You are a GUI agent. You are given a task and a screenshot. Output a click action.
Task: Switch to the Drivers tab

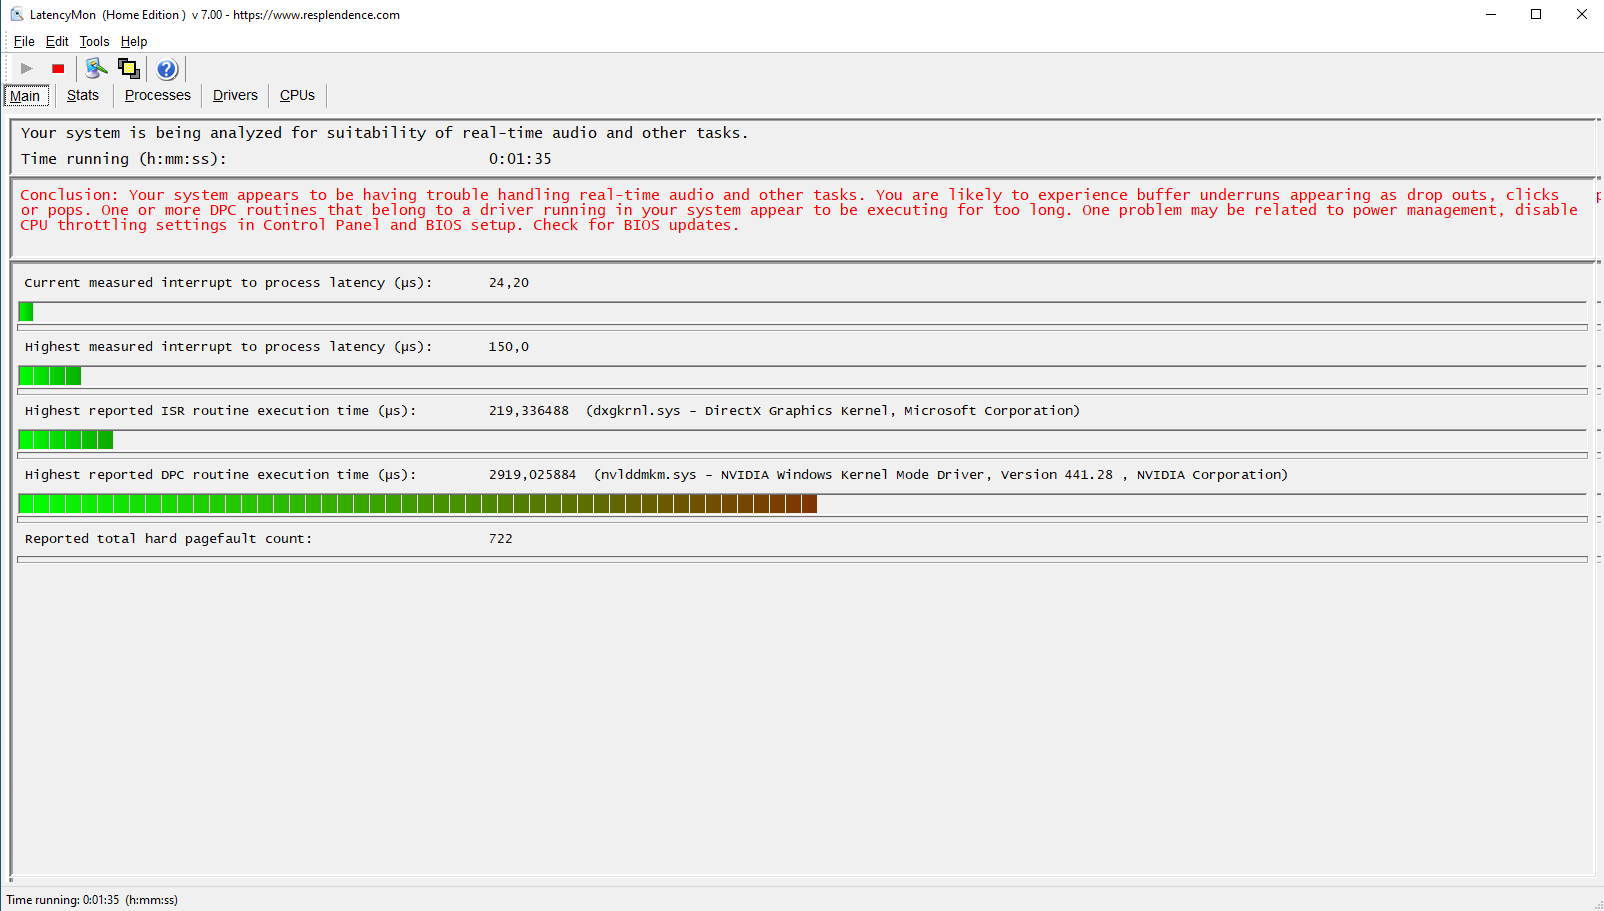coord(235,95)
